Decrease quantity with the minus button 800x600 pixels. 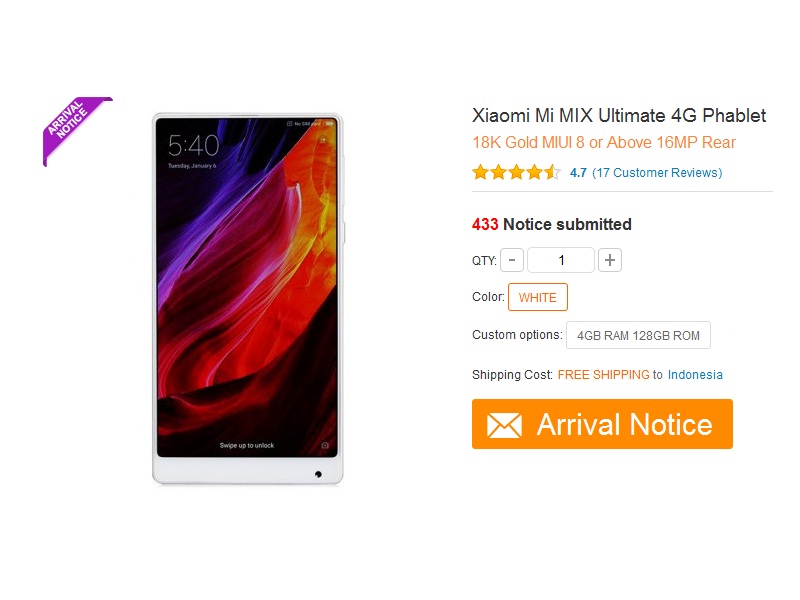[x=512, y=260]
